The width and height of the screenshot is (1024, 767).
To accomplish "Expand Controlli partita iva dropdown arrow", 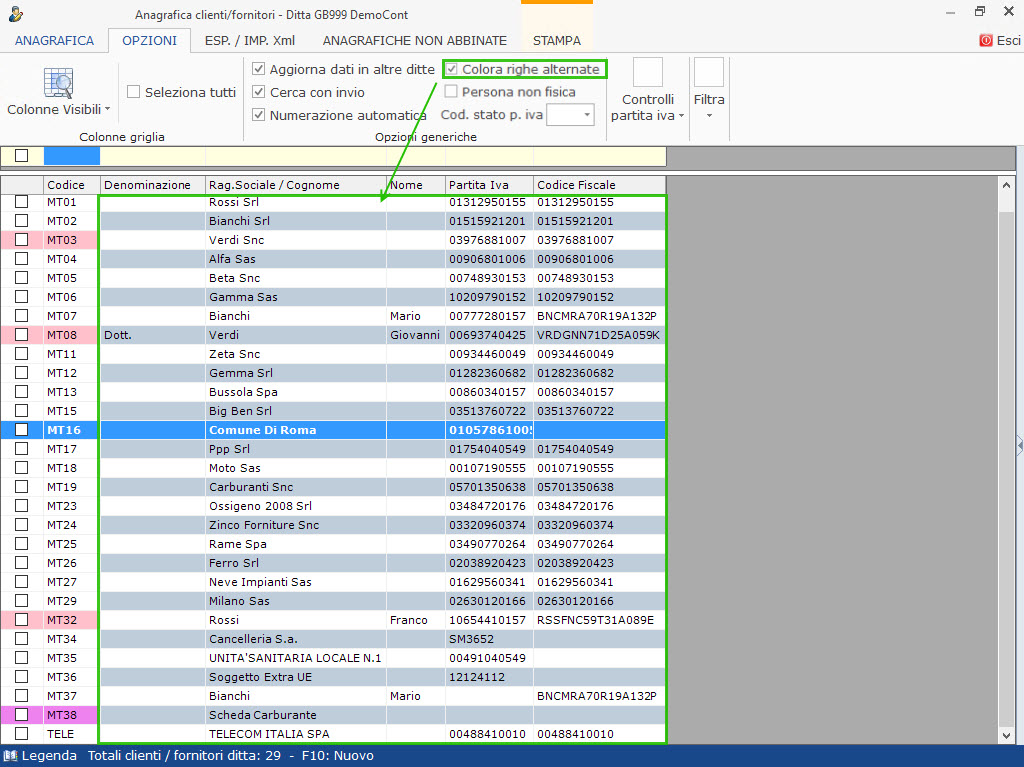I will 681,116.
